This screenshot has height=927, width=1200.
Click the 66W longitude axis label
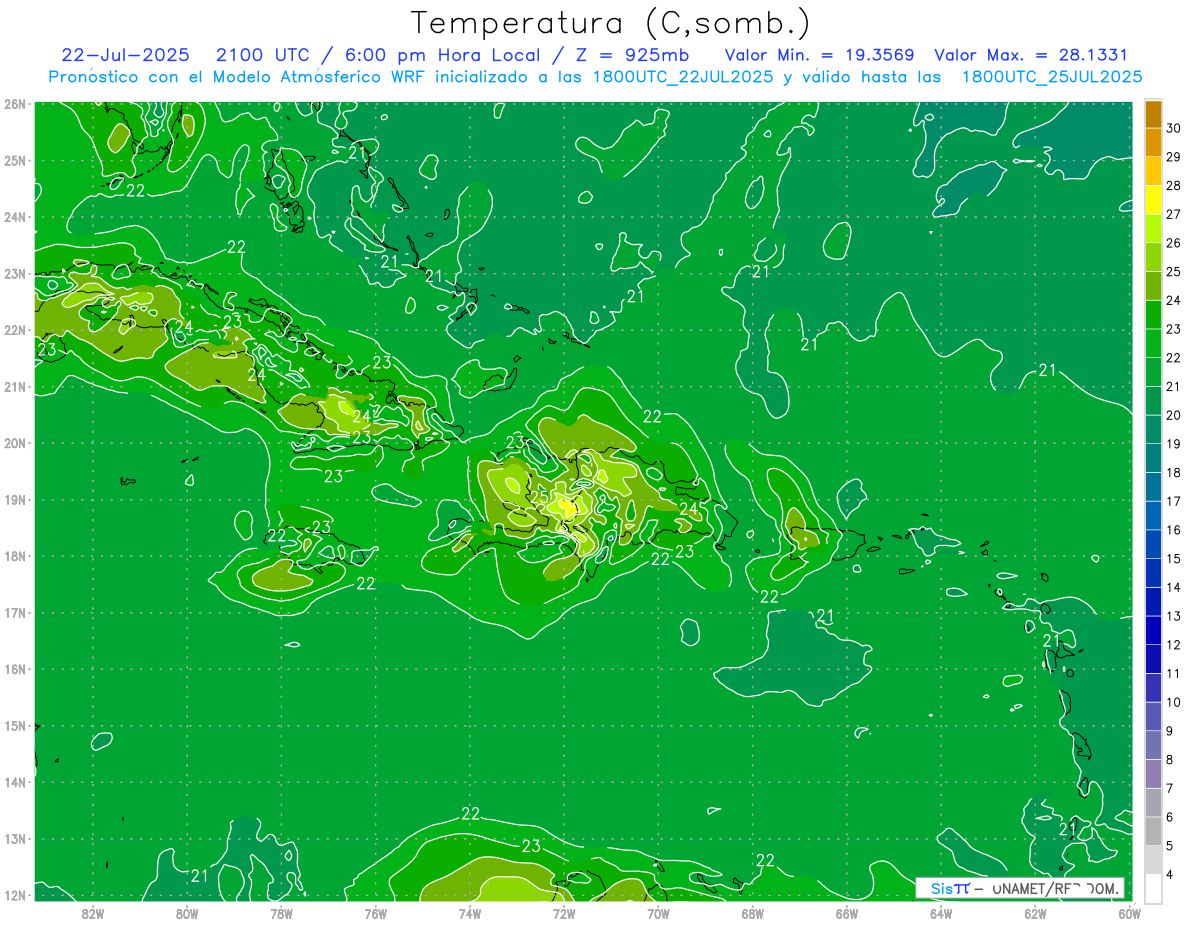[x=847, y=913]
